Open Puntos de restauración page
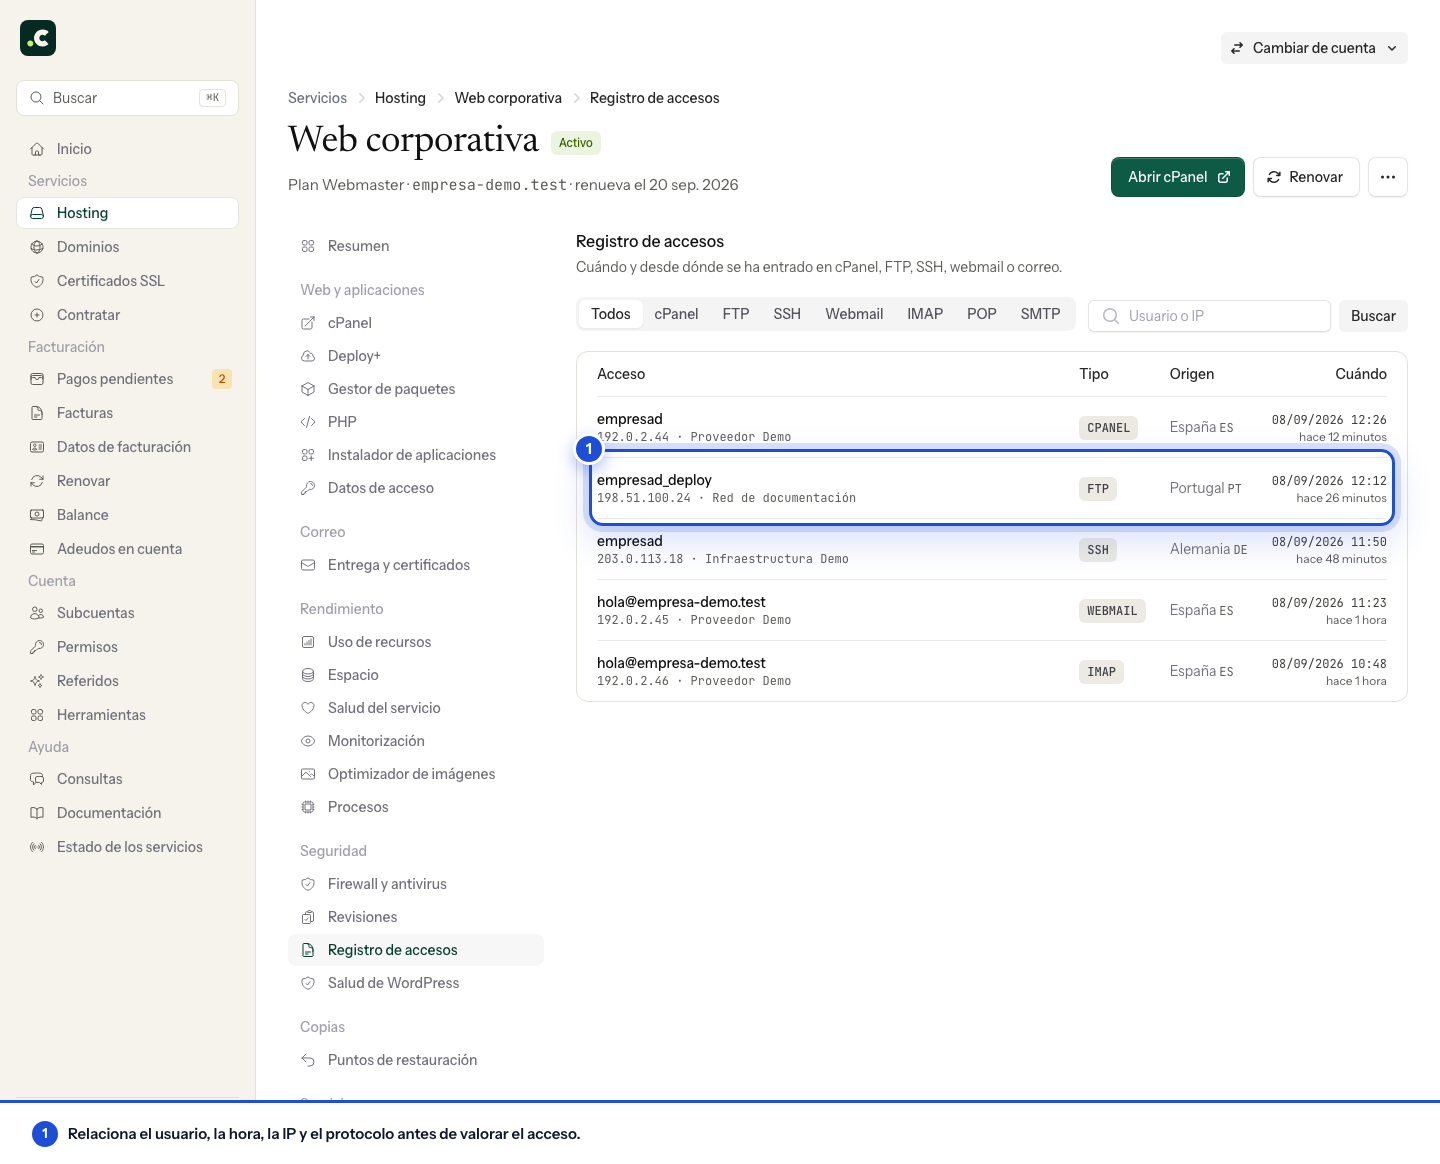 pyautogui.click(x=416, y=1060)
